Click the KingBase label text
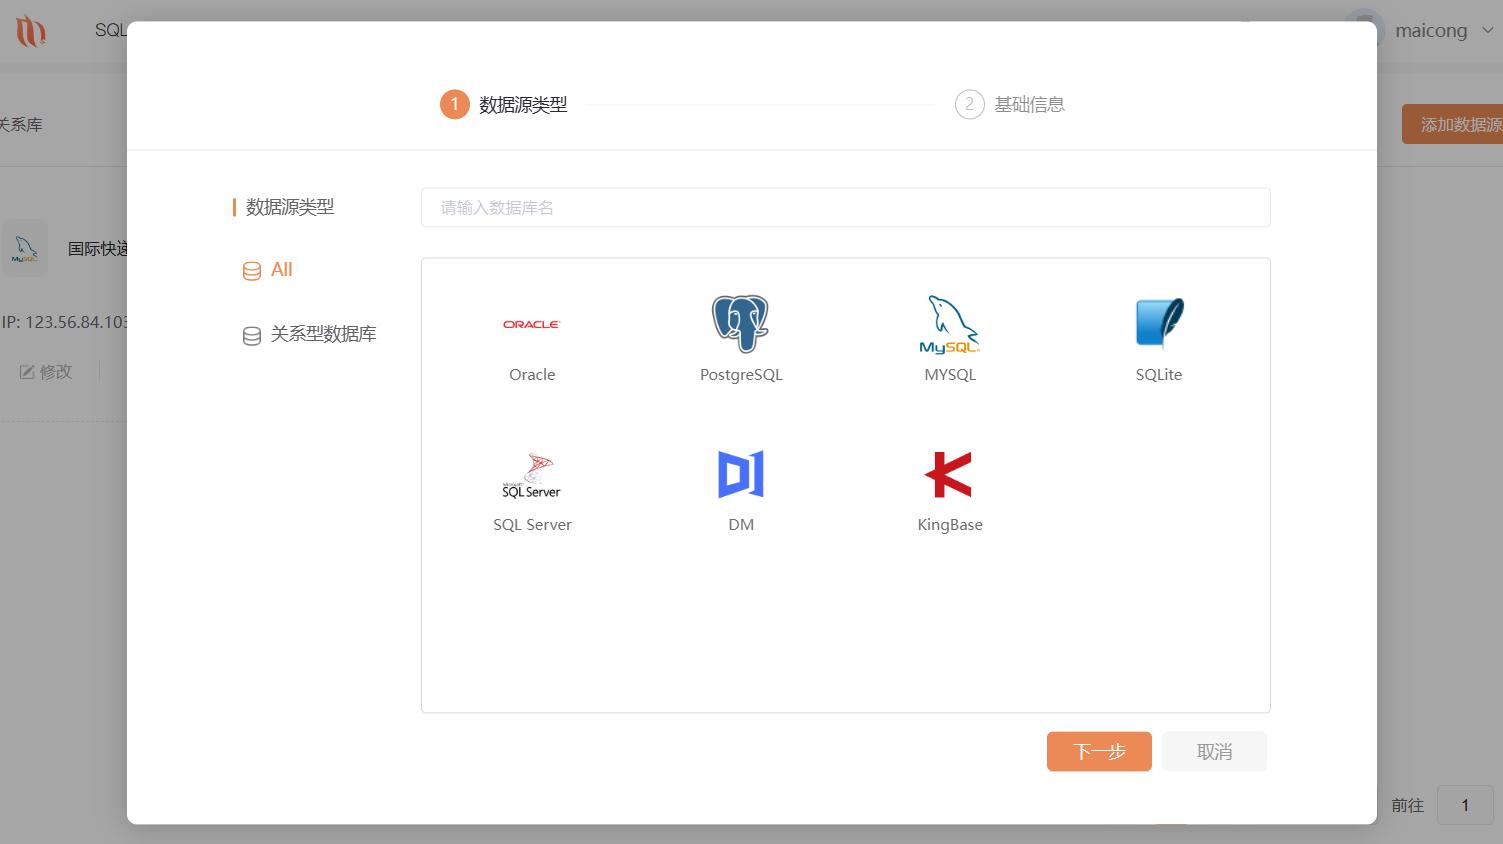This screenshot has width=1503, height=844. (950, 525)
